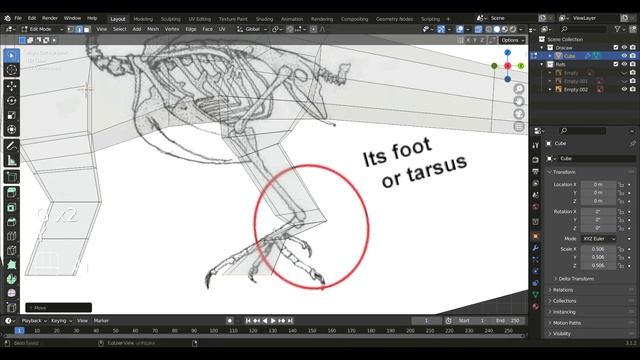Select the Select Box tool
This screenshot has width=640, height=360.
point(11,56)
